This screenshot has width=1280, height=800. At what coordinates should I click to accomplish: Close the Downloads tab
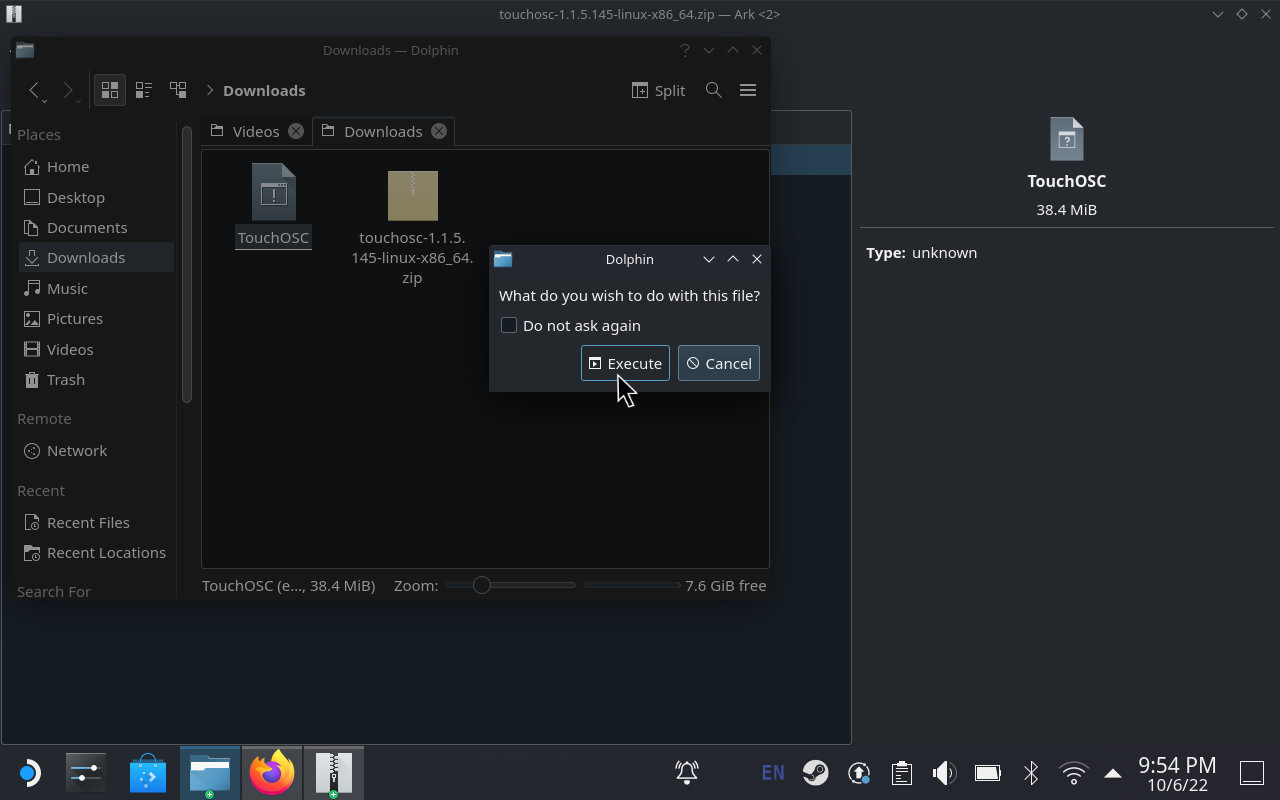[x=439, y=131]
